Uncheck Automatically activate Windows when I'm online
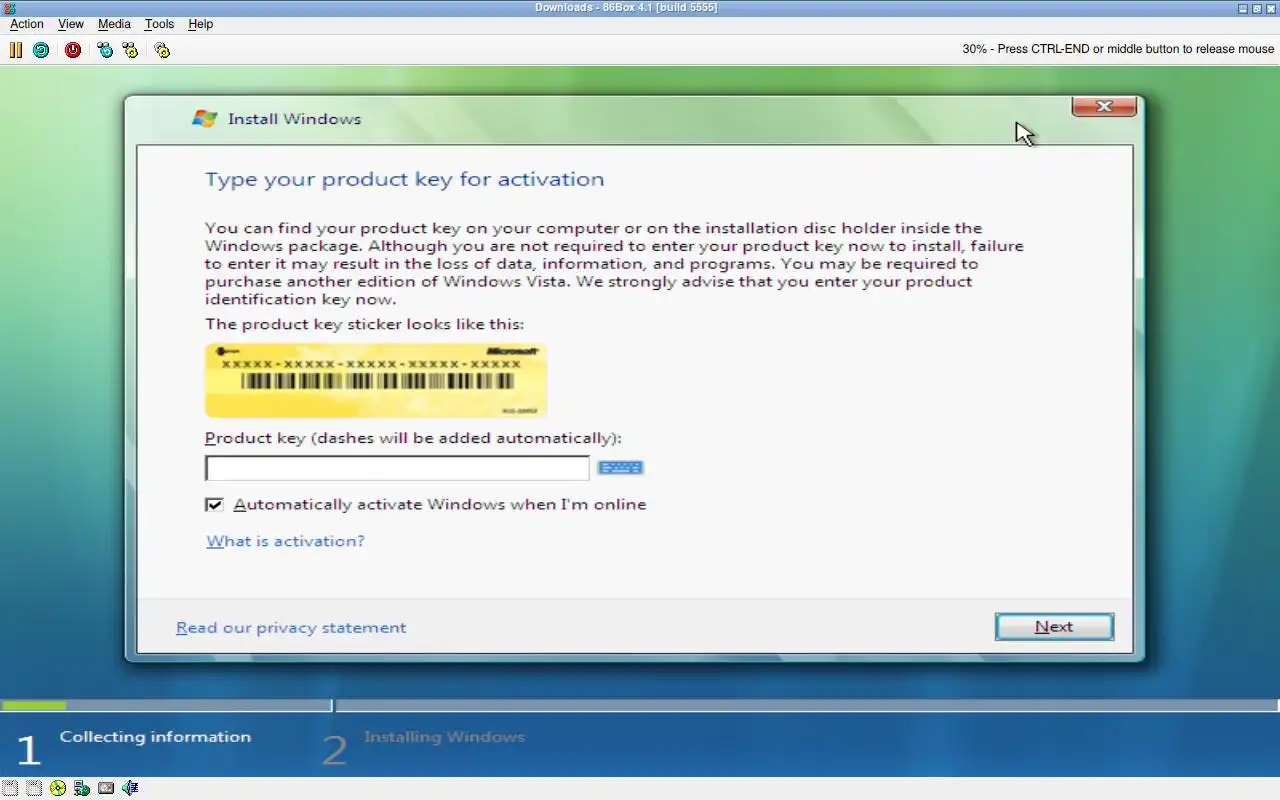The width and height of the screenshot is (1280, 800). pos(214,505)
